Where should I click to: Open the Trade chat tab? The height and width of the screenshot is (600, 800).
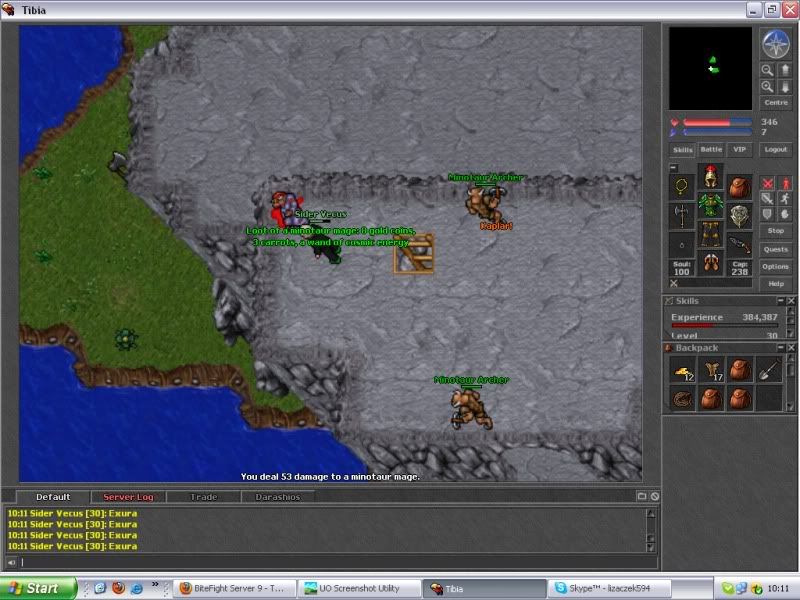tap(204, 497)
